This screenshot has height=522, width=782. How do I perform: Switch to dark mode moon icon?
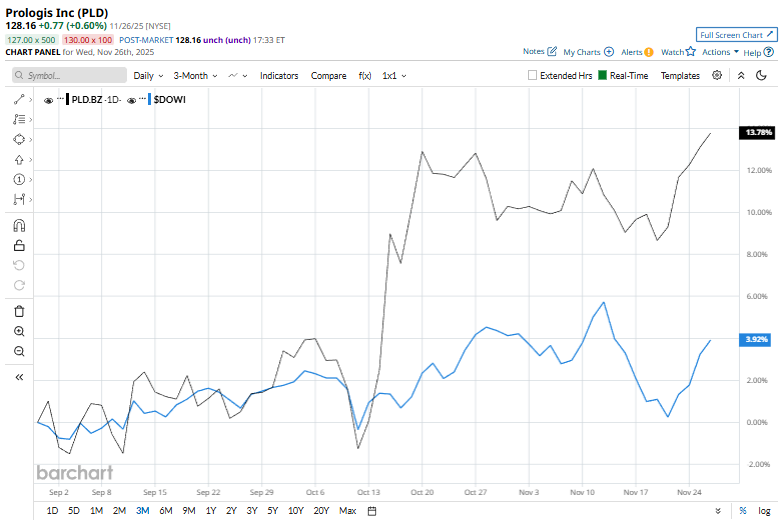point(761,75)
